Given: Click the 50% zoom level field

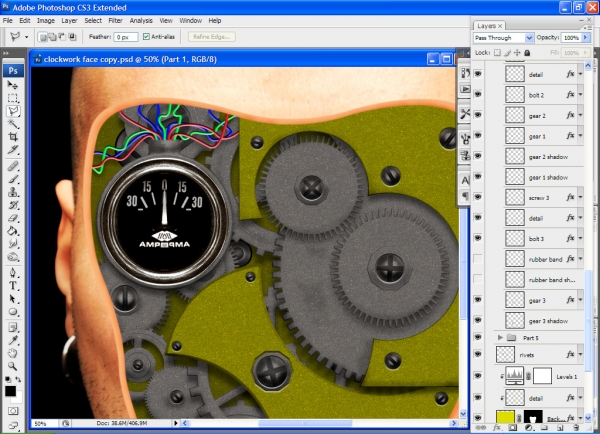Looking at the screenshot, I should [x=45, y=423].
